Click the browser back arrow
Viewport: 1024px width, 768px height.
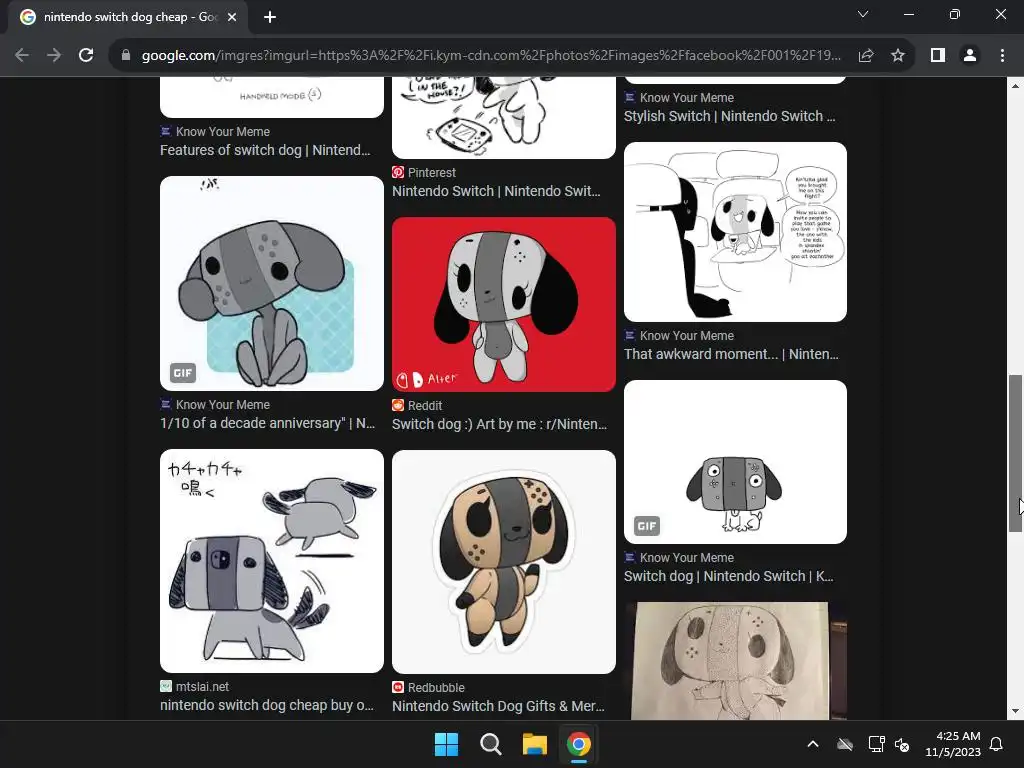click(22, 56)
